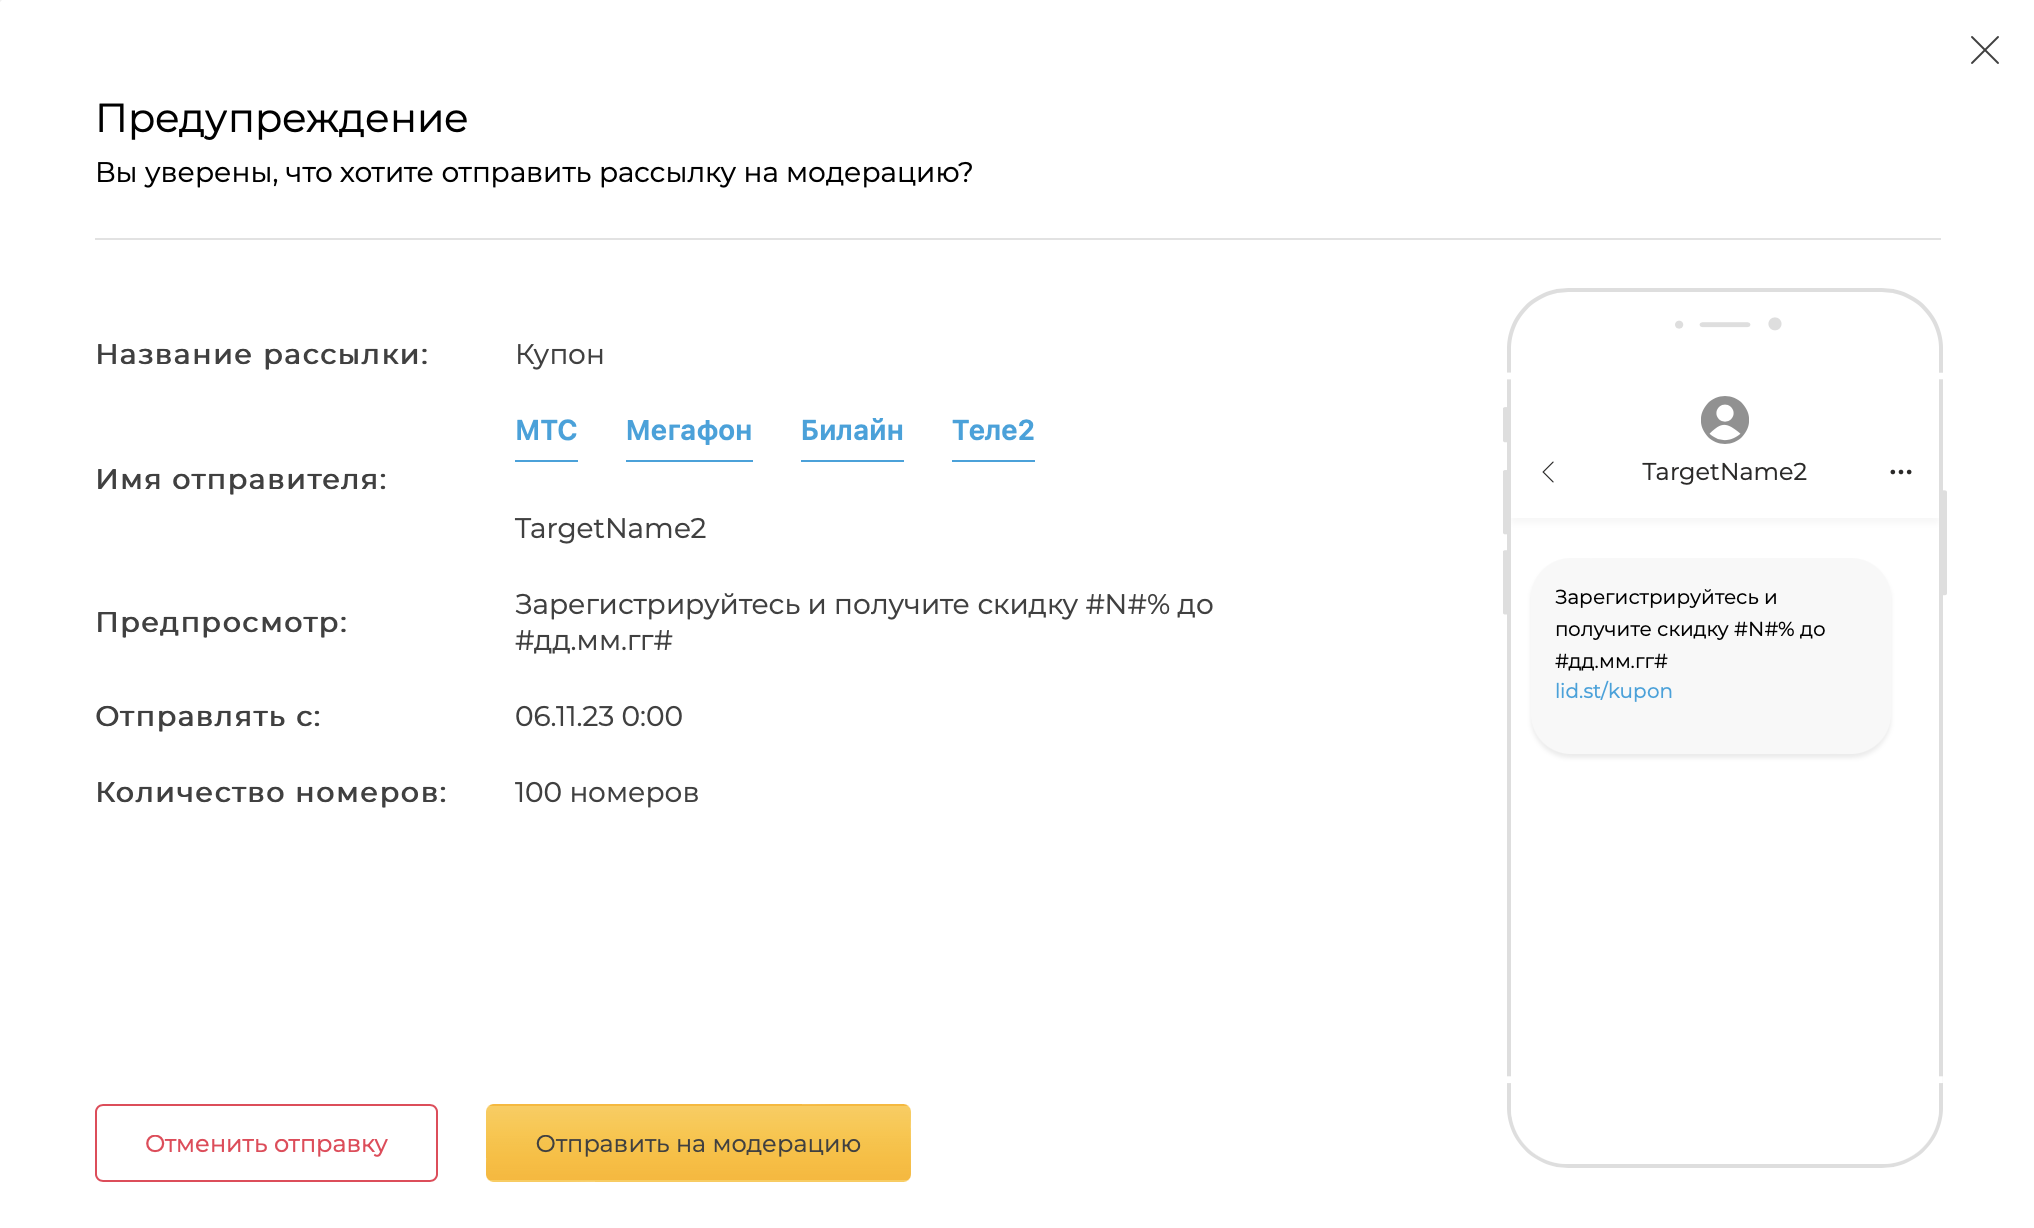Select the 100 номеров count value
The image size is (2034, 1228).
click(x=606, y=792)
